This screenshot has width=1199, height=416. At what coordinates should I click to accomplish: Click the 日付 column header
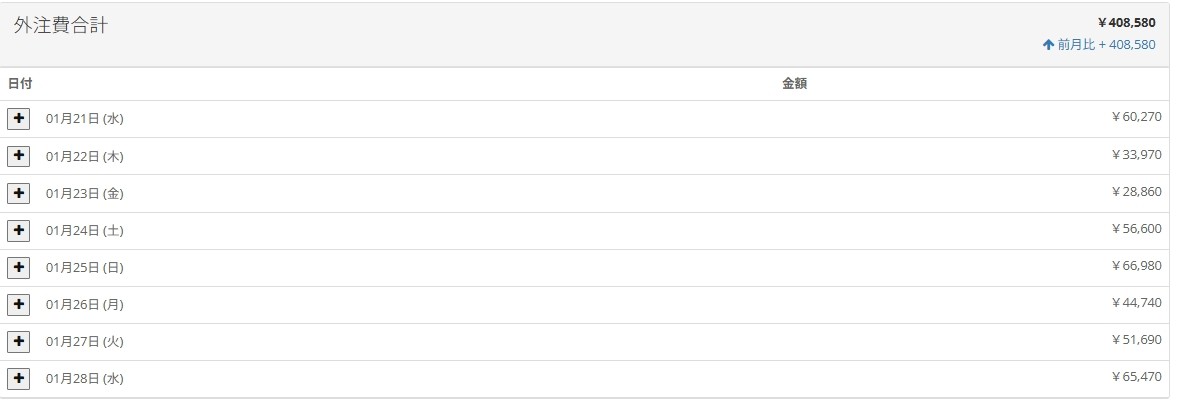point(20,84)
